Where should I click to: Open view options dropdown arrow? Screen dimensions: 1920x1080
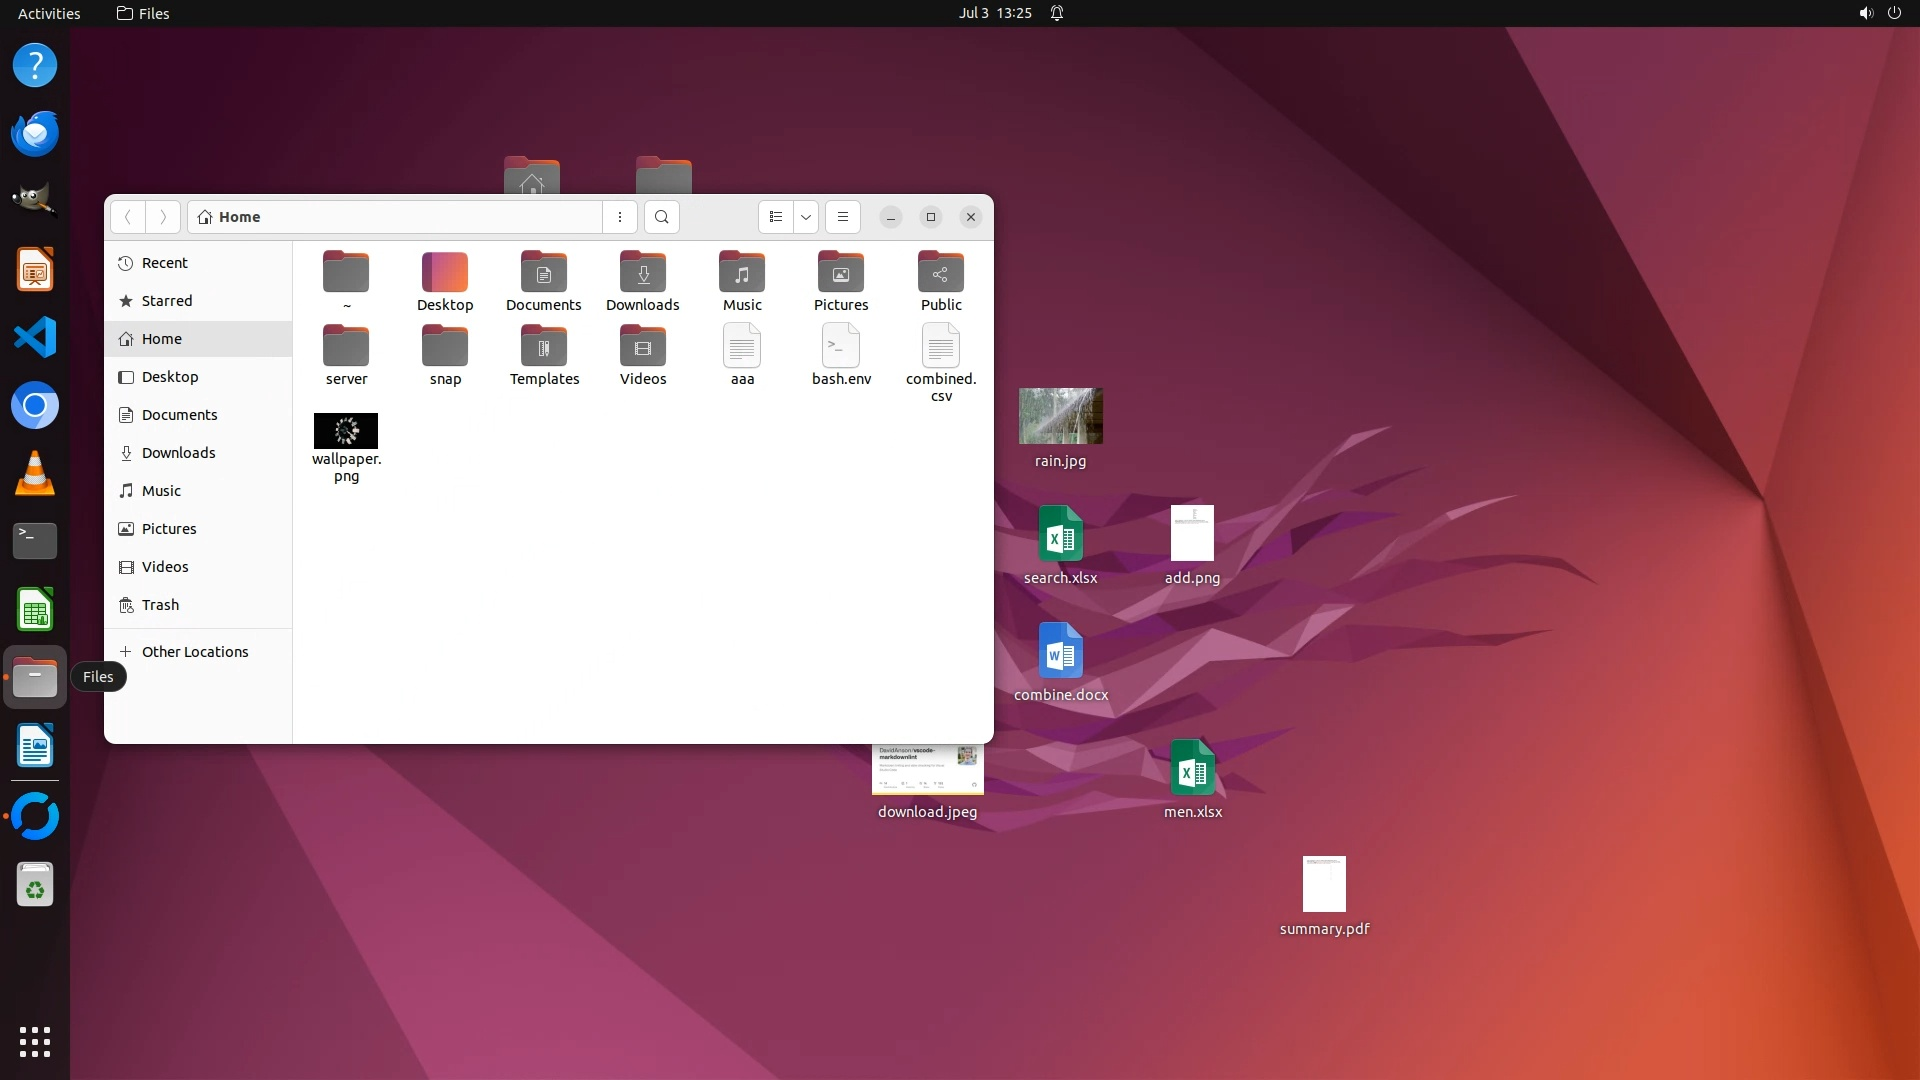(x=806, y=217)
